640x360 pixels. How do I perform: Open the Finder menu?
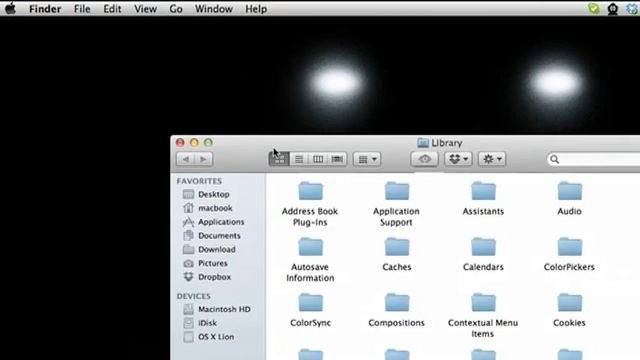point(45,9)
